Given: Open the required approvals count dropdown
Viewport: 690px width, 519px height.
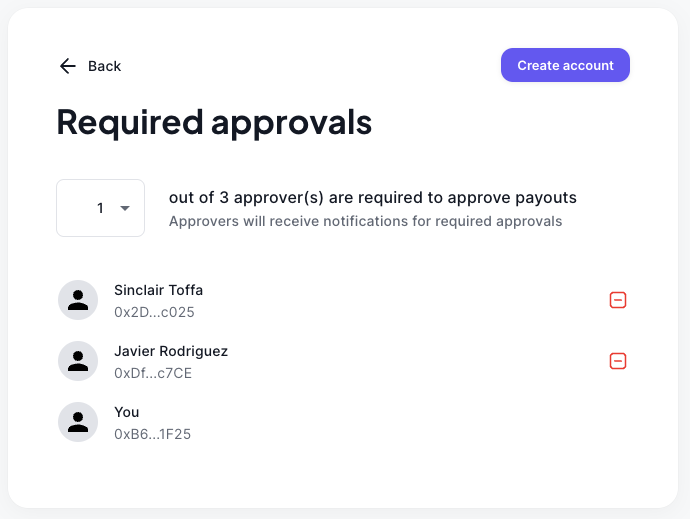Looking at the screenshot, I should pos(100,208).
